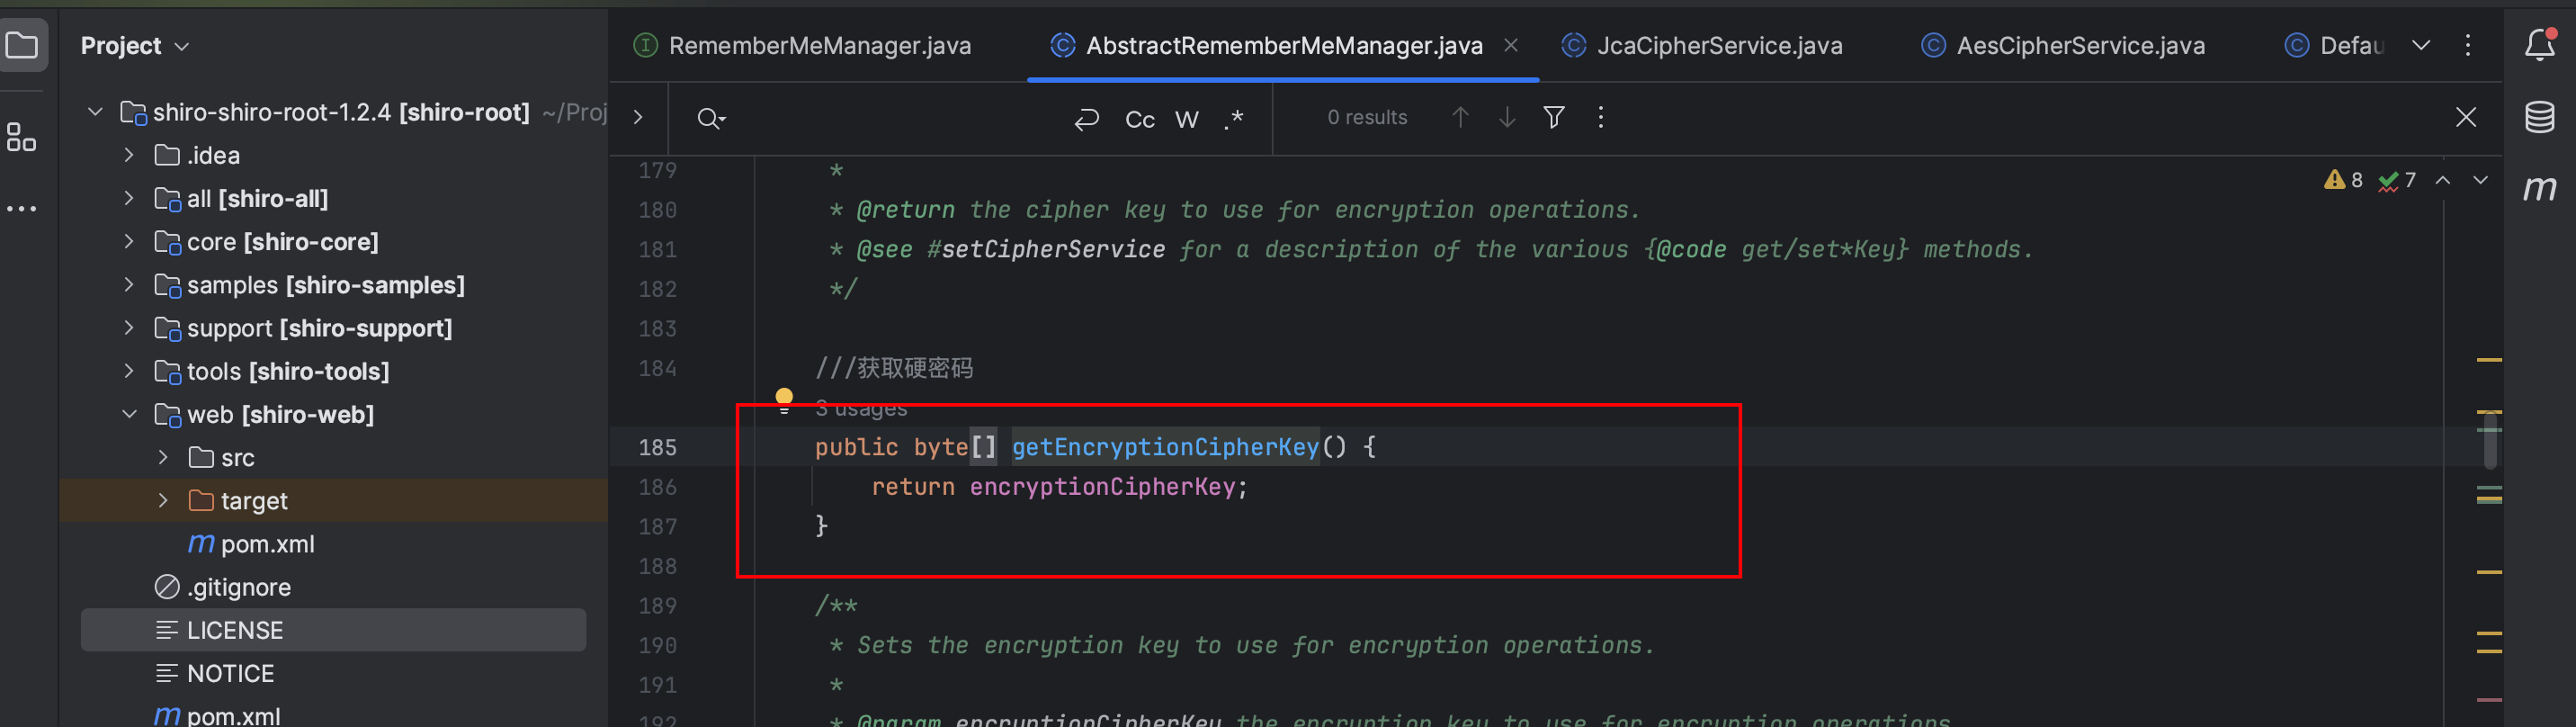Open search bar more options menu
Image resolution: width=2576 pixels, height=727 pixels.
pos(1601,118)
